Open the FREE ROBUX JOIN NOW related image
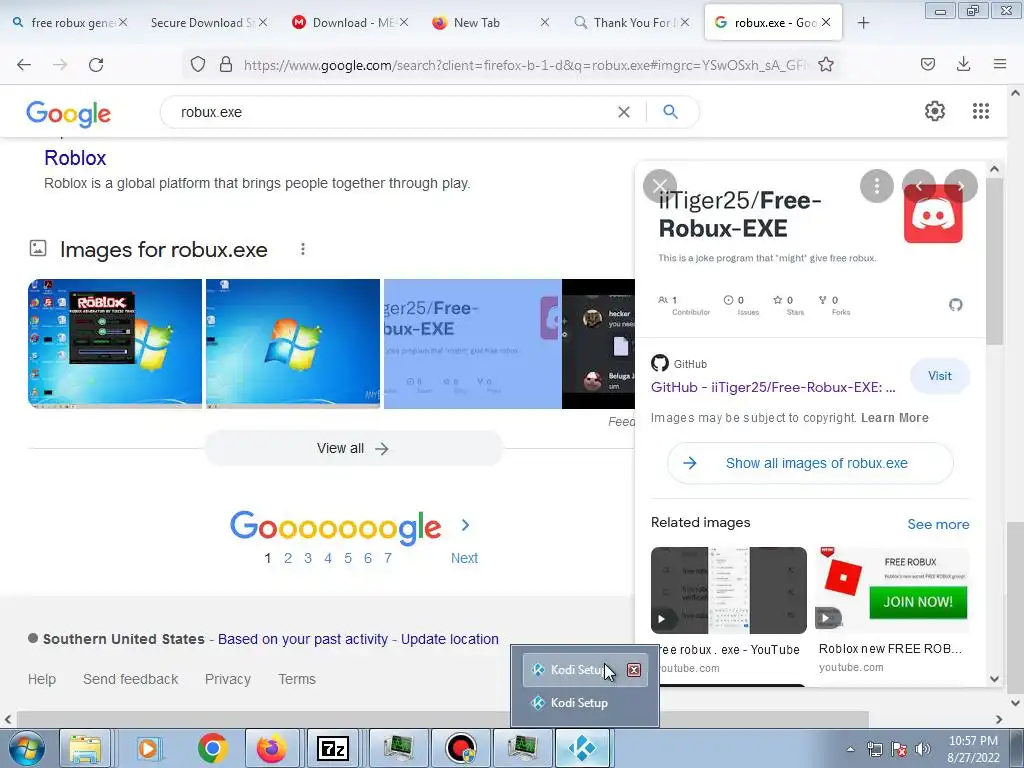 [x=893, y=590]
